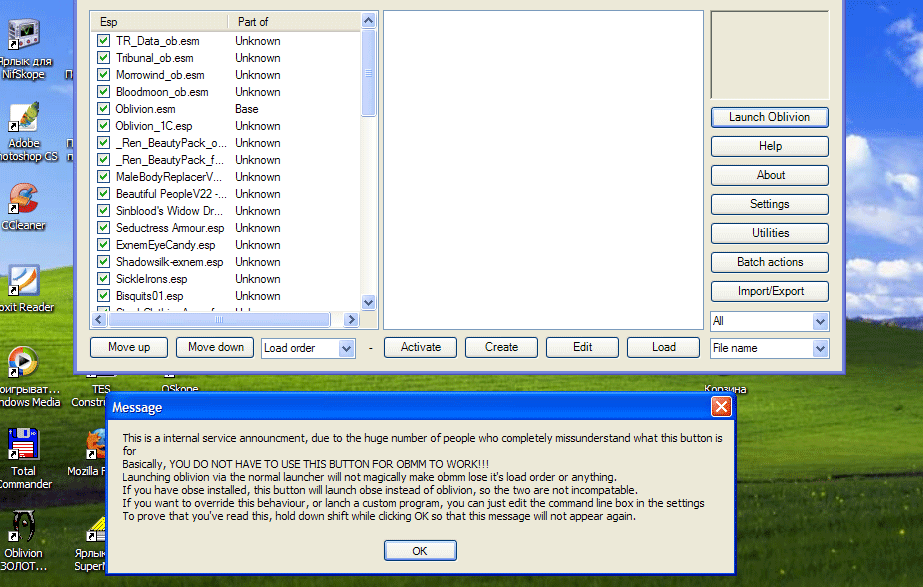Close the Message dialog
Viewport: 923px width, 587px height.
click(721, 407)
